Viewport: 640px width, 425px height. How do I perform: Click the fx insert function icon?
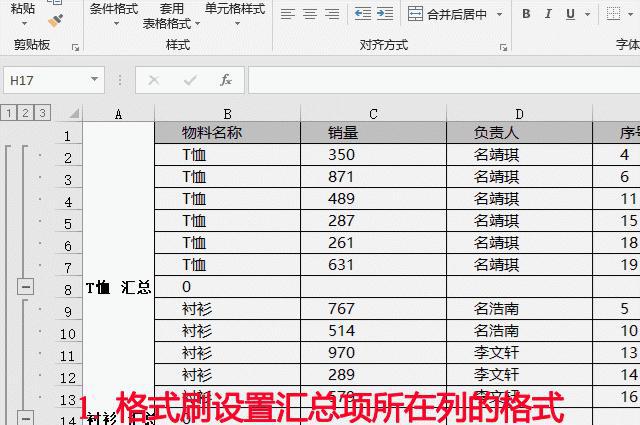[x=226, y=80]
